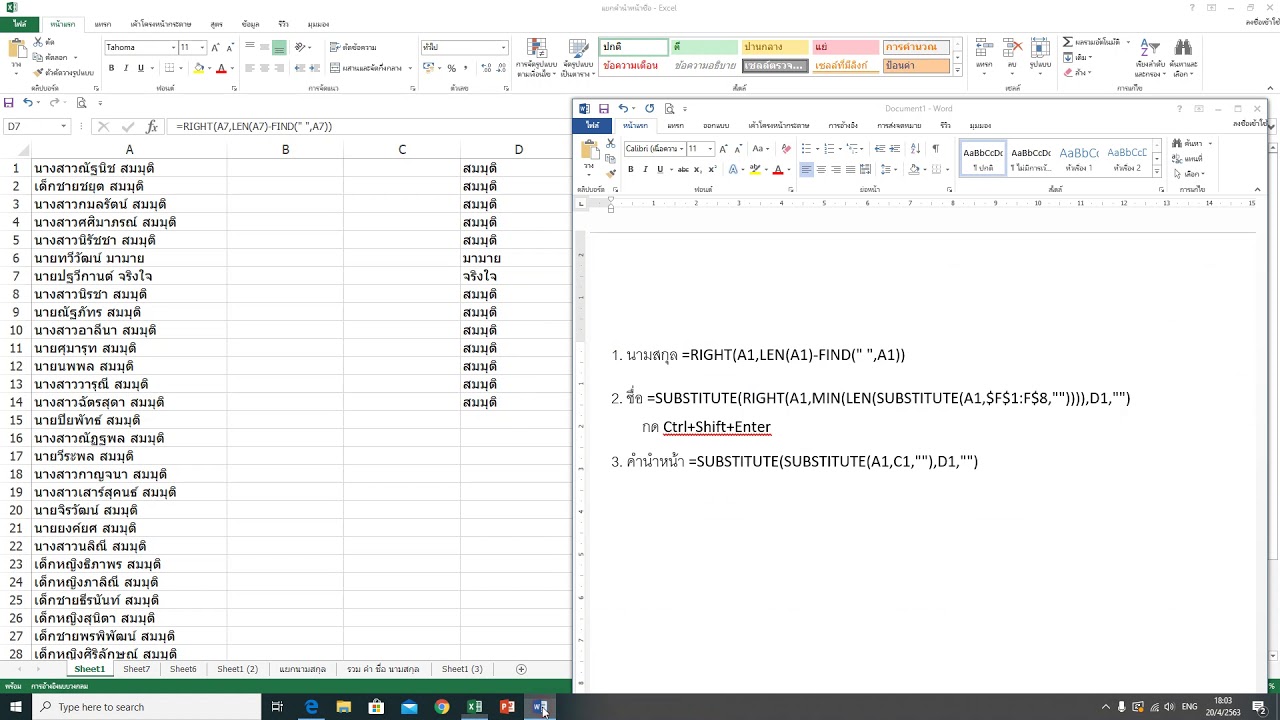The height and width of the screenshot is (720, 1280).
Task: Click the bullets list icon in Word
Action: [805, 149]
